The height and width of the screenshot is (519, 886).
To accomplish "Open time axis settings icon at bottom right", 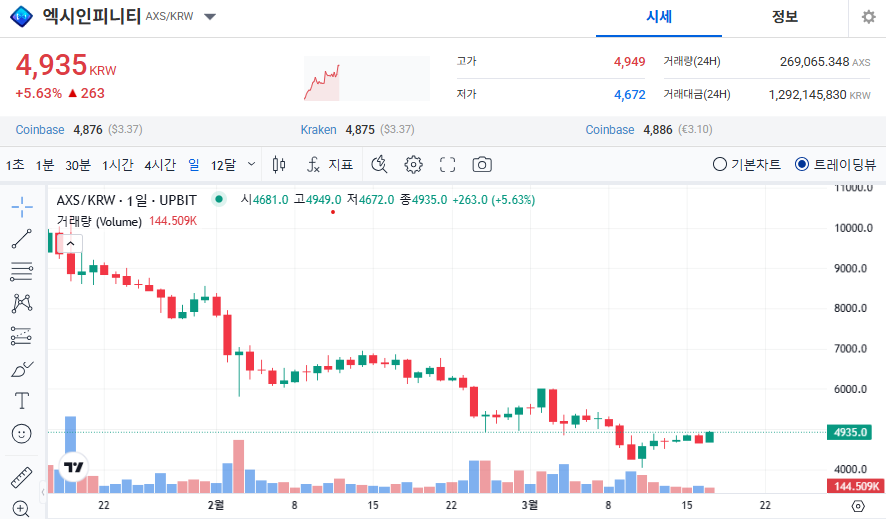I will (x=858, y=505).
